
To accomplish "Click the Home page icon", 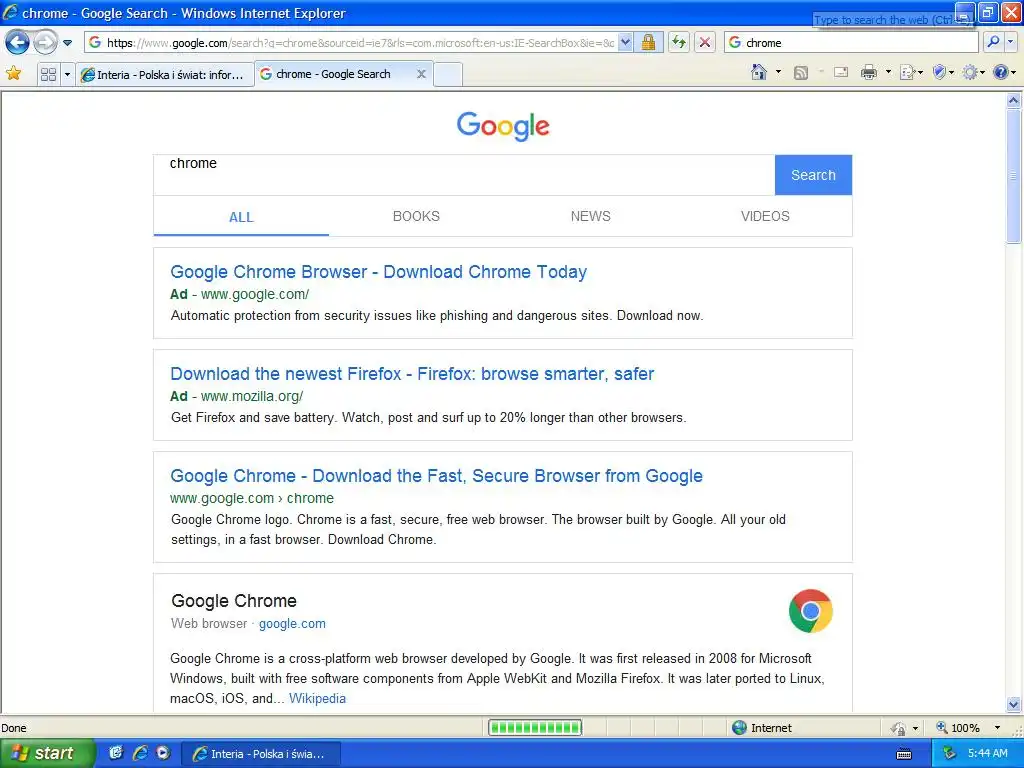I will point(759,72).
